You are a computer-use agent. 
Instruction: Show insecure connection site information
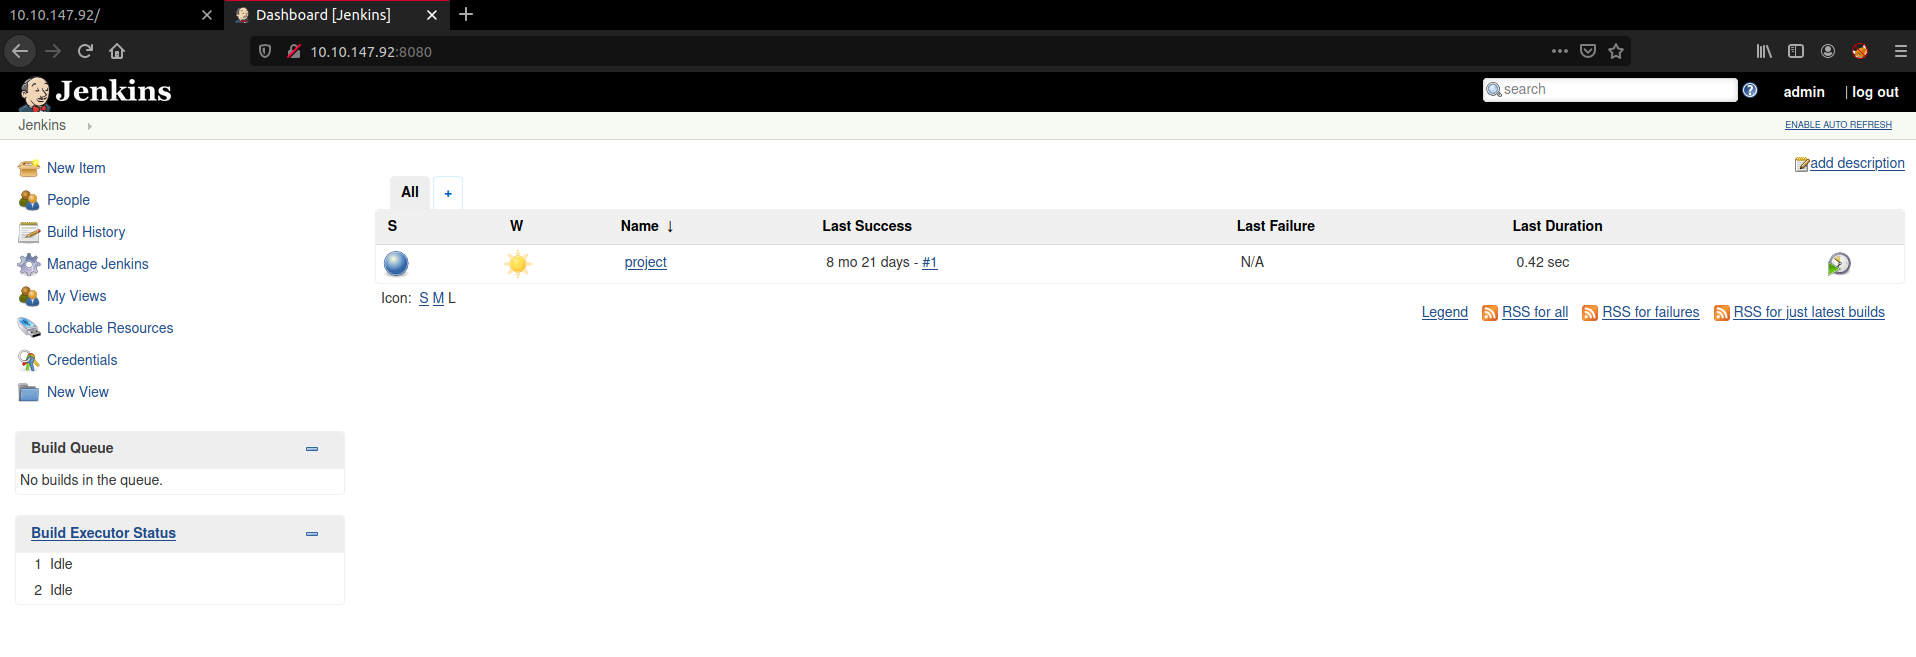tap(294, 51)
